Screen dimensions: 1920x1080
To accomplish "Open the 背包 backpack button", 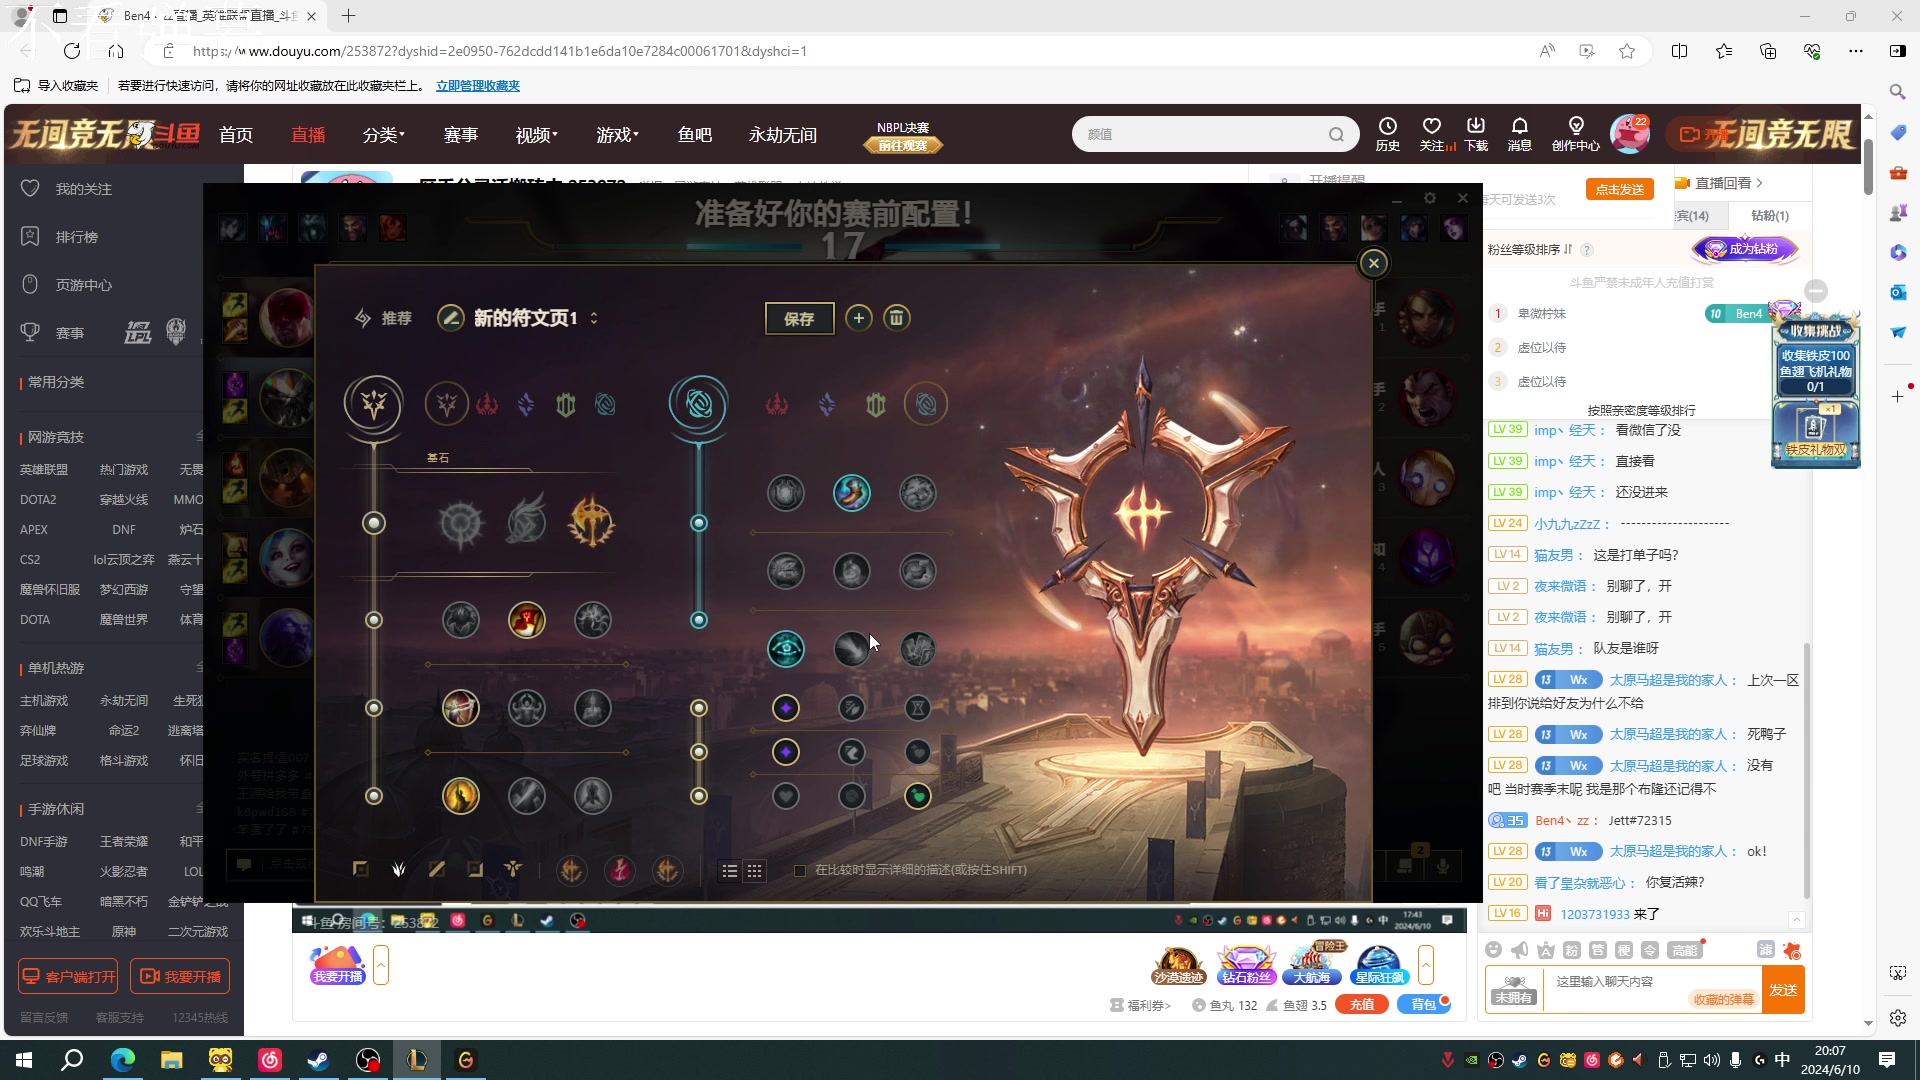I will [1423, 1005].
